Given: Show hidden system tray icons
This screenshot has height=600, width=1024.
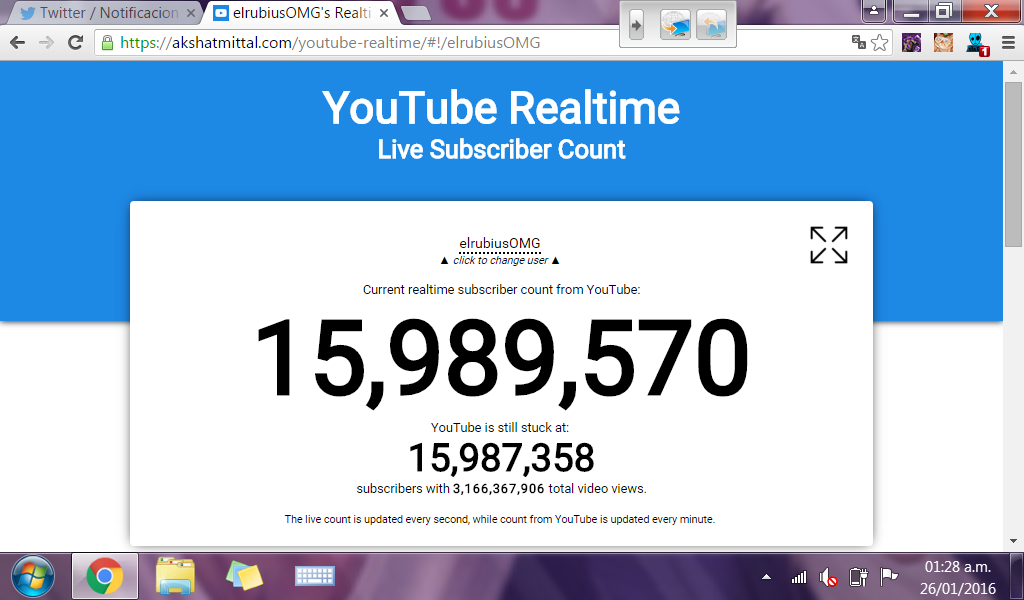Looking at the screenshot, I should pos(767,576).
